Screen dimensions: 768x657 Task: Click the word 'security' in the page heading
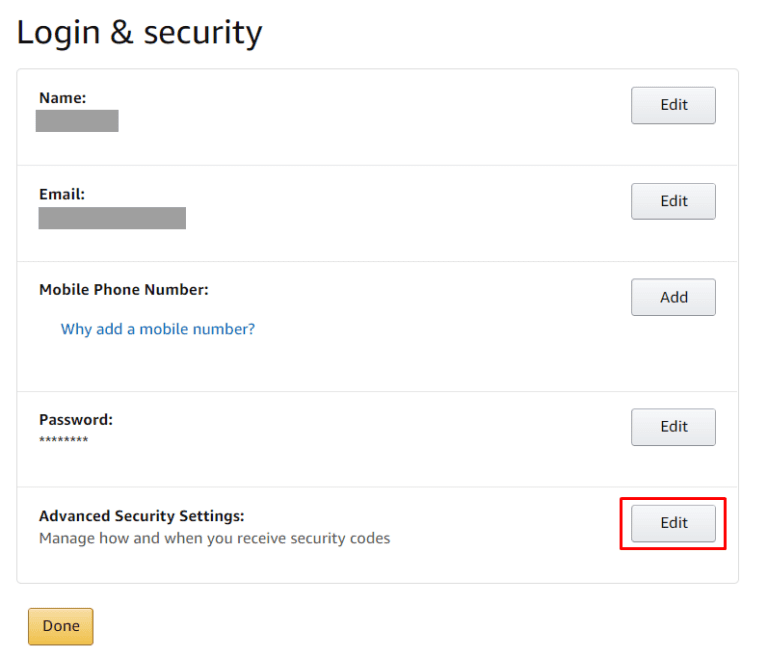tap(203, 34)
